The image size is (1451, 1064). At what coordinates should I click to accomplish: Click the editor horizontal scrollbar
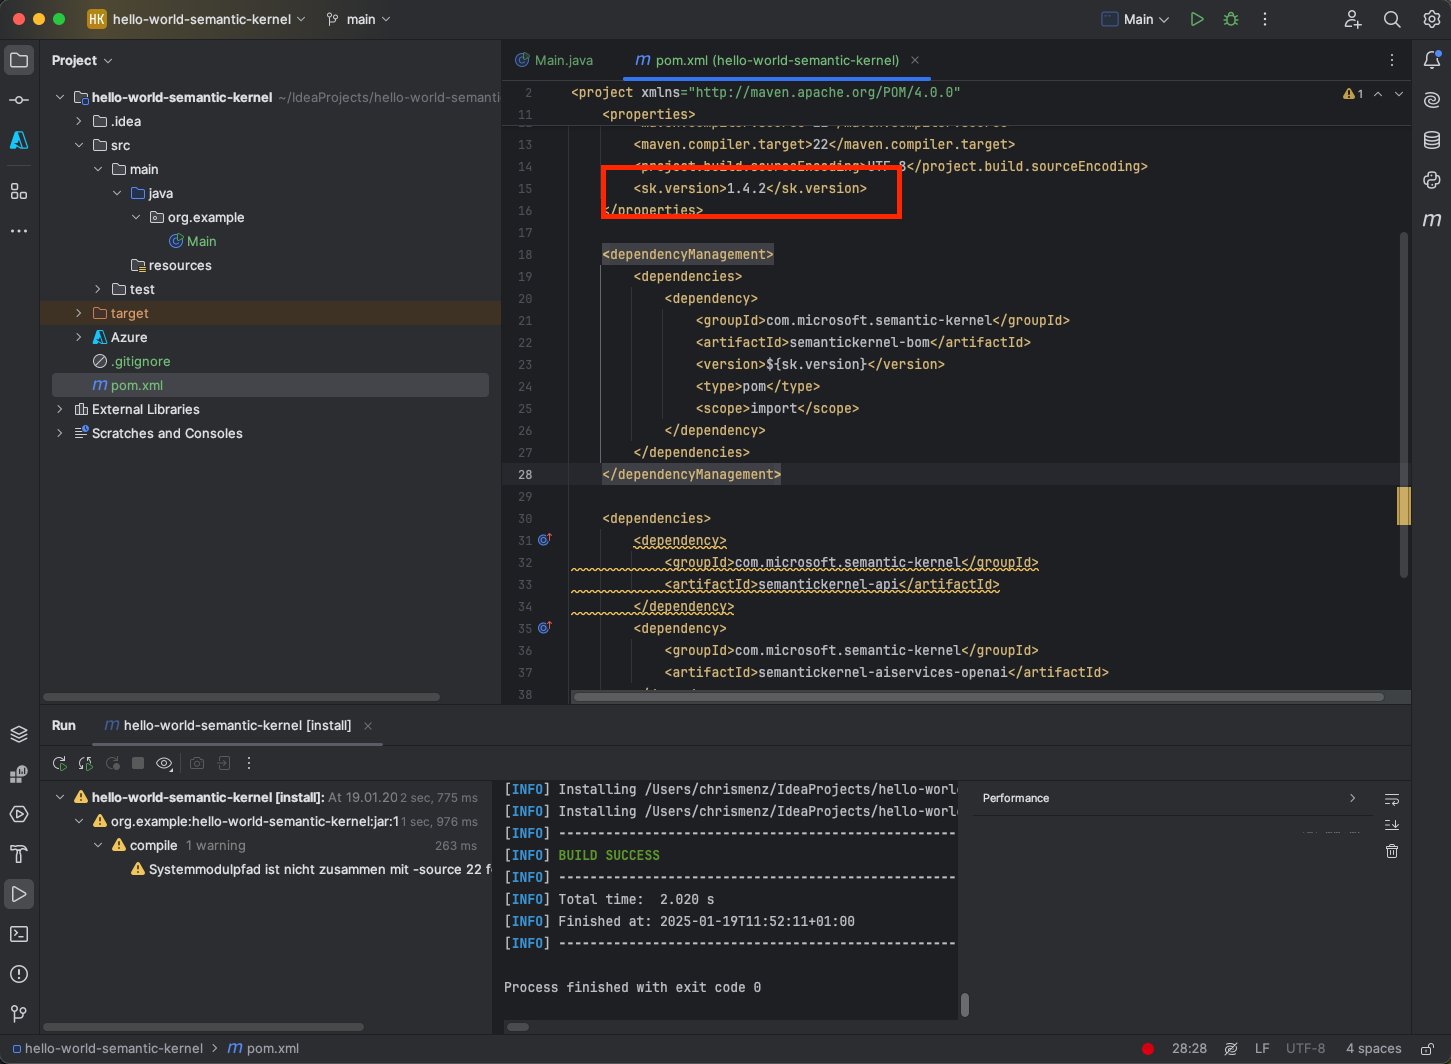coord(979,697)
